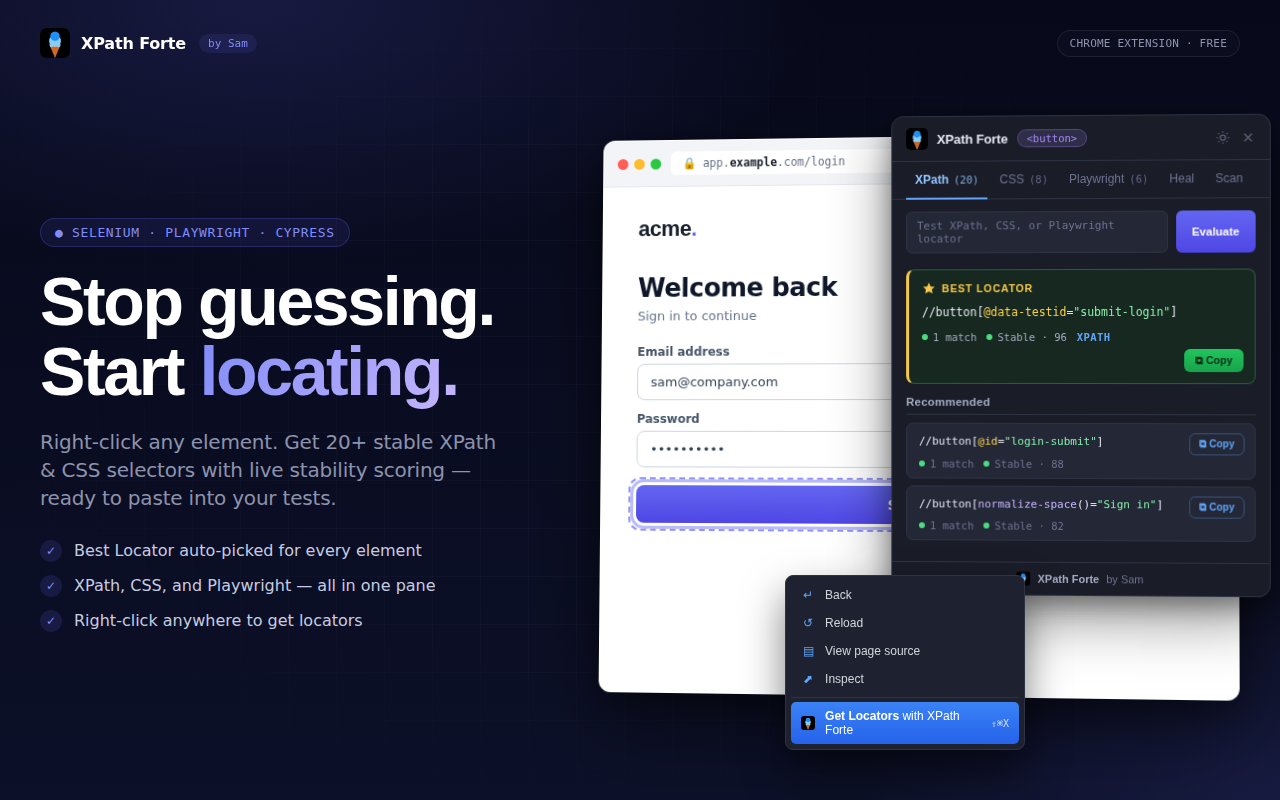This screenshot has width=1280, height=800.
Task: Click checkmark beside Right-click anywhere feature
Action: (51, 621)
